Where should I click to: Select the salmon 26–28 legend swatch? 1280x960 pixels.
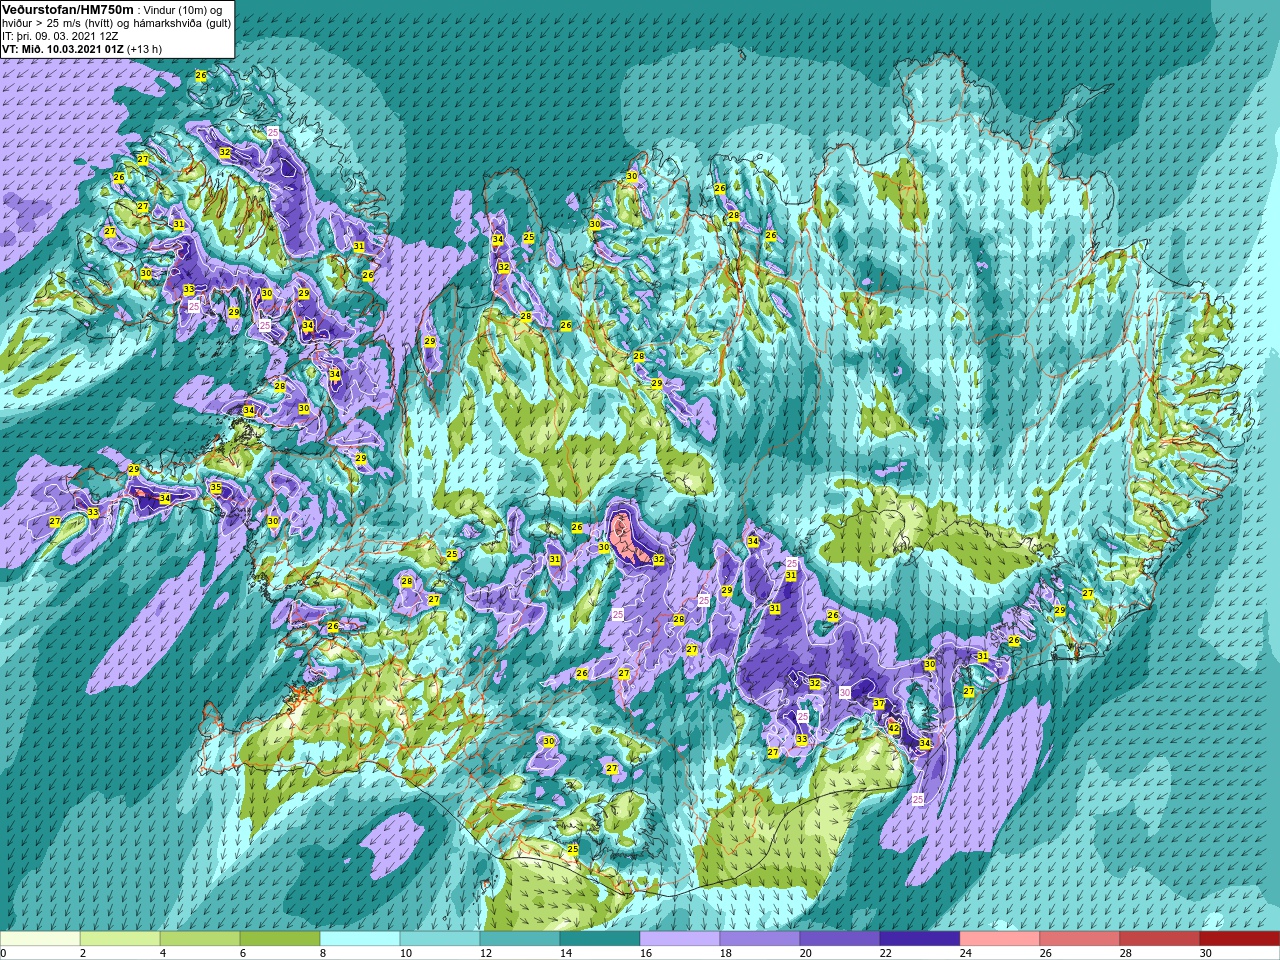[x=1080, y=939]
